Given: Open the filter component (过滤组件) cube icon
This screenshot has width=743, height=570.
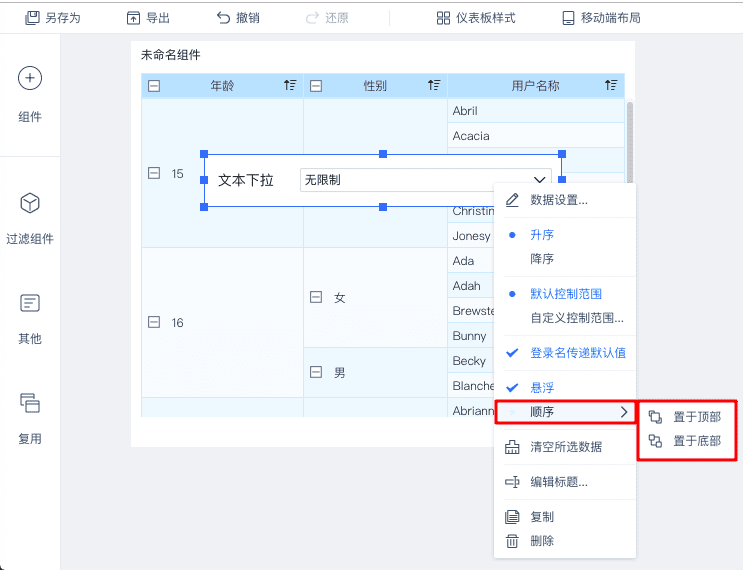Looking at the screenshot, I should 30,203.
